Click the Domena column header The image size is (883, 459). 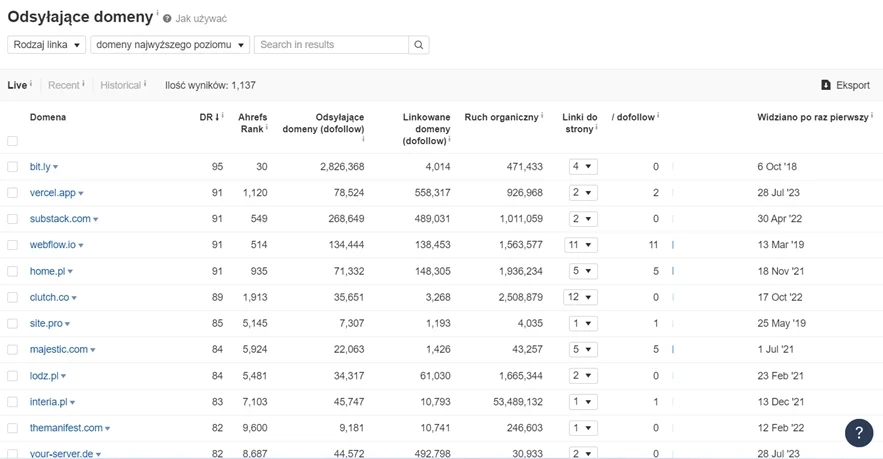point(48,117)
